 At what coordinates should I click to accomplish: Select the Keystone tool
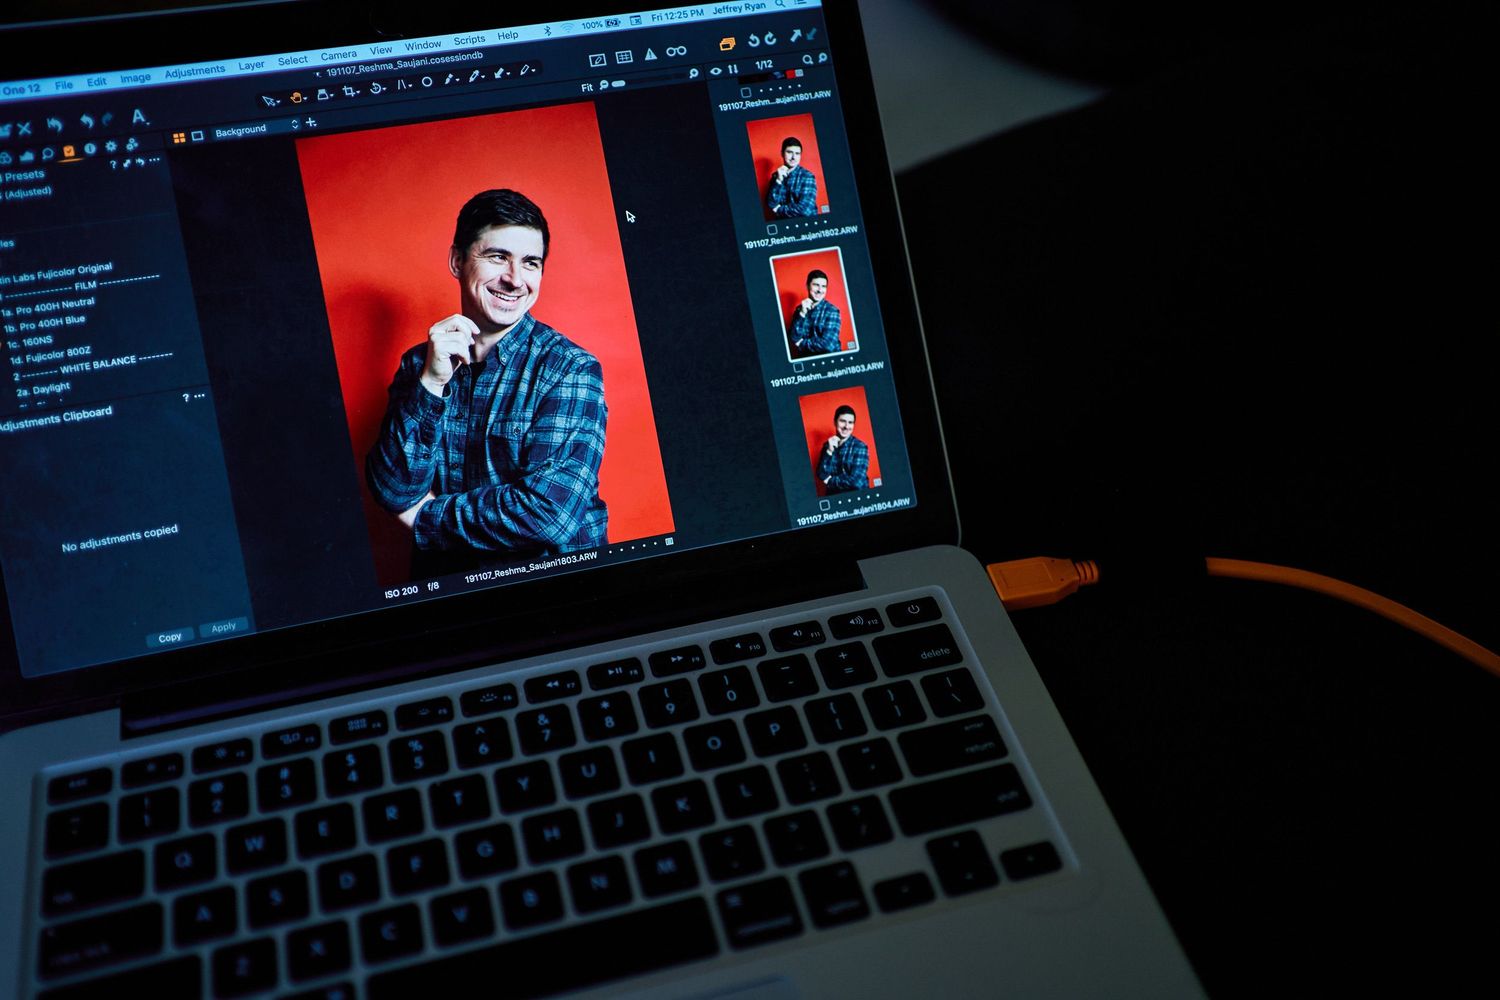coord(402,85)
